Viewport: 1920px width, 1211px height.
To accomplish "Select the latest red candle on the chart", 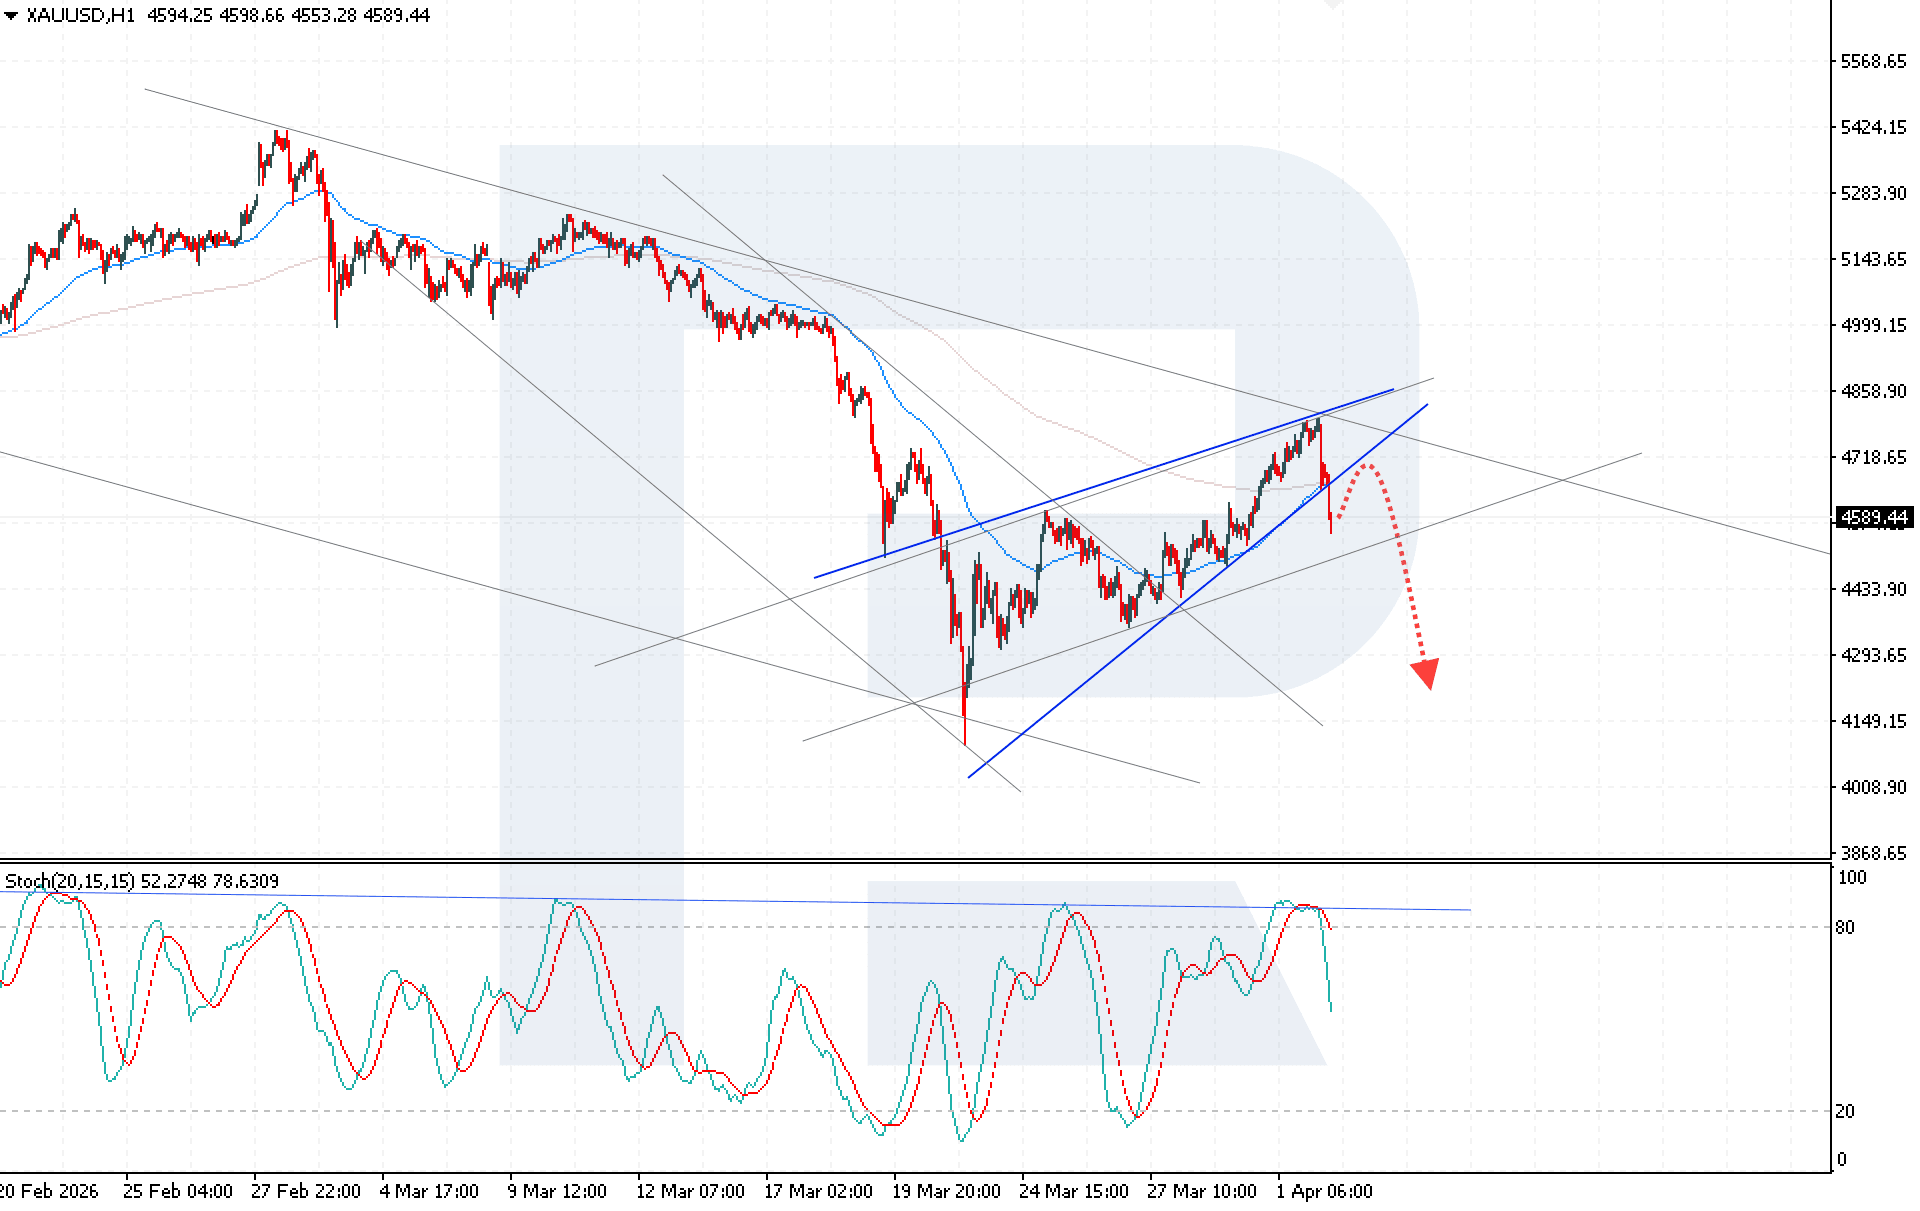I will (1330, 490).
